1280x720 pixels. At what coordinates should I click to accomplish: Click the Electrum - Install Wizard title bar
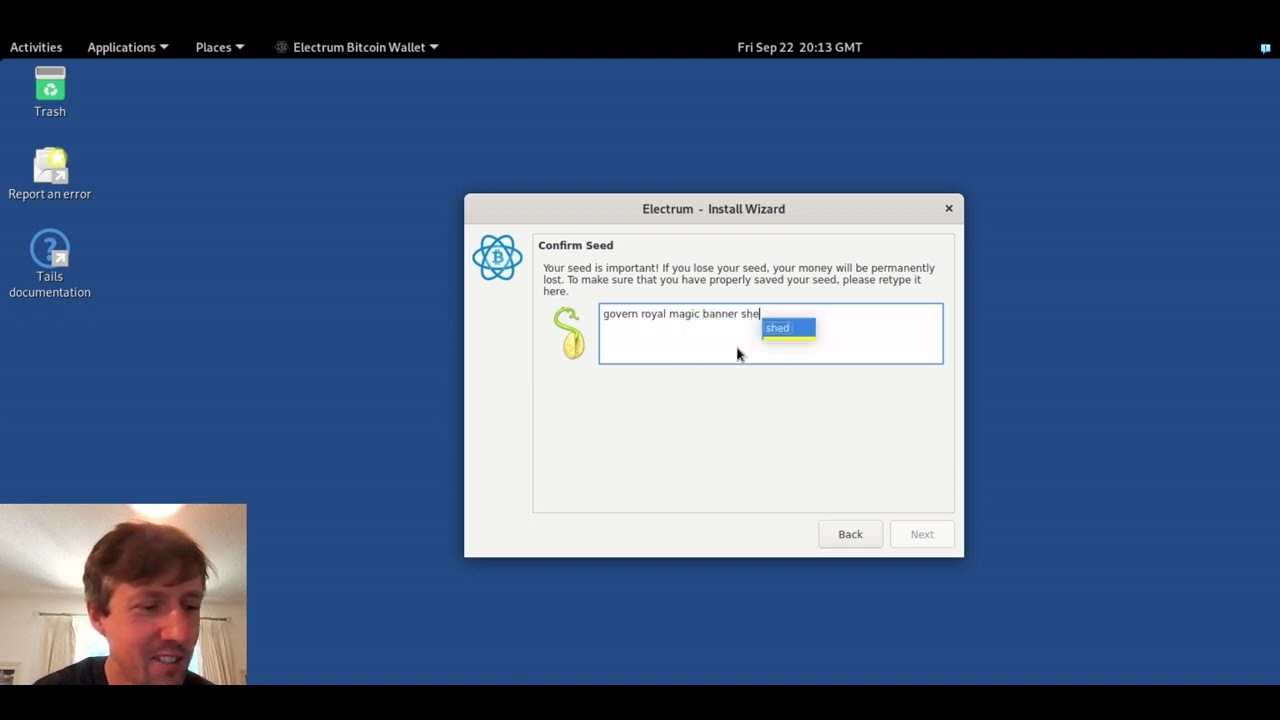coord(713,209)
